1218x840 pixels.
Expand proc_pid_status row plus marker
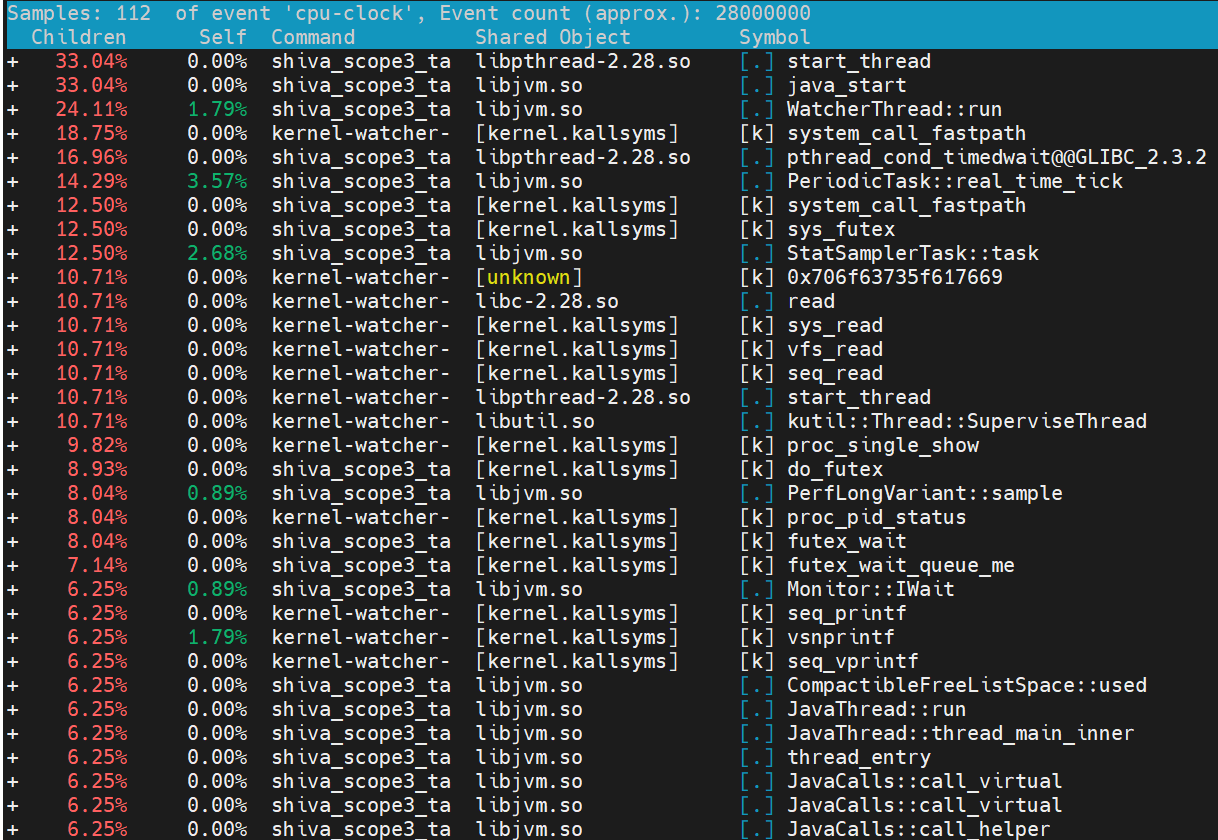click(12, 518)
